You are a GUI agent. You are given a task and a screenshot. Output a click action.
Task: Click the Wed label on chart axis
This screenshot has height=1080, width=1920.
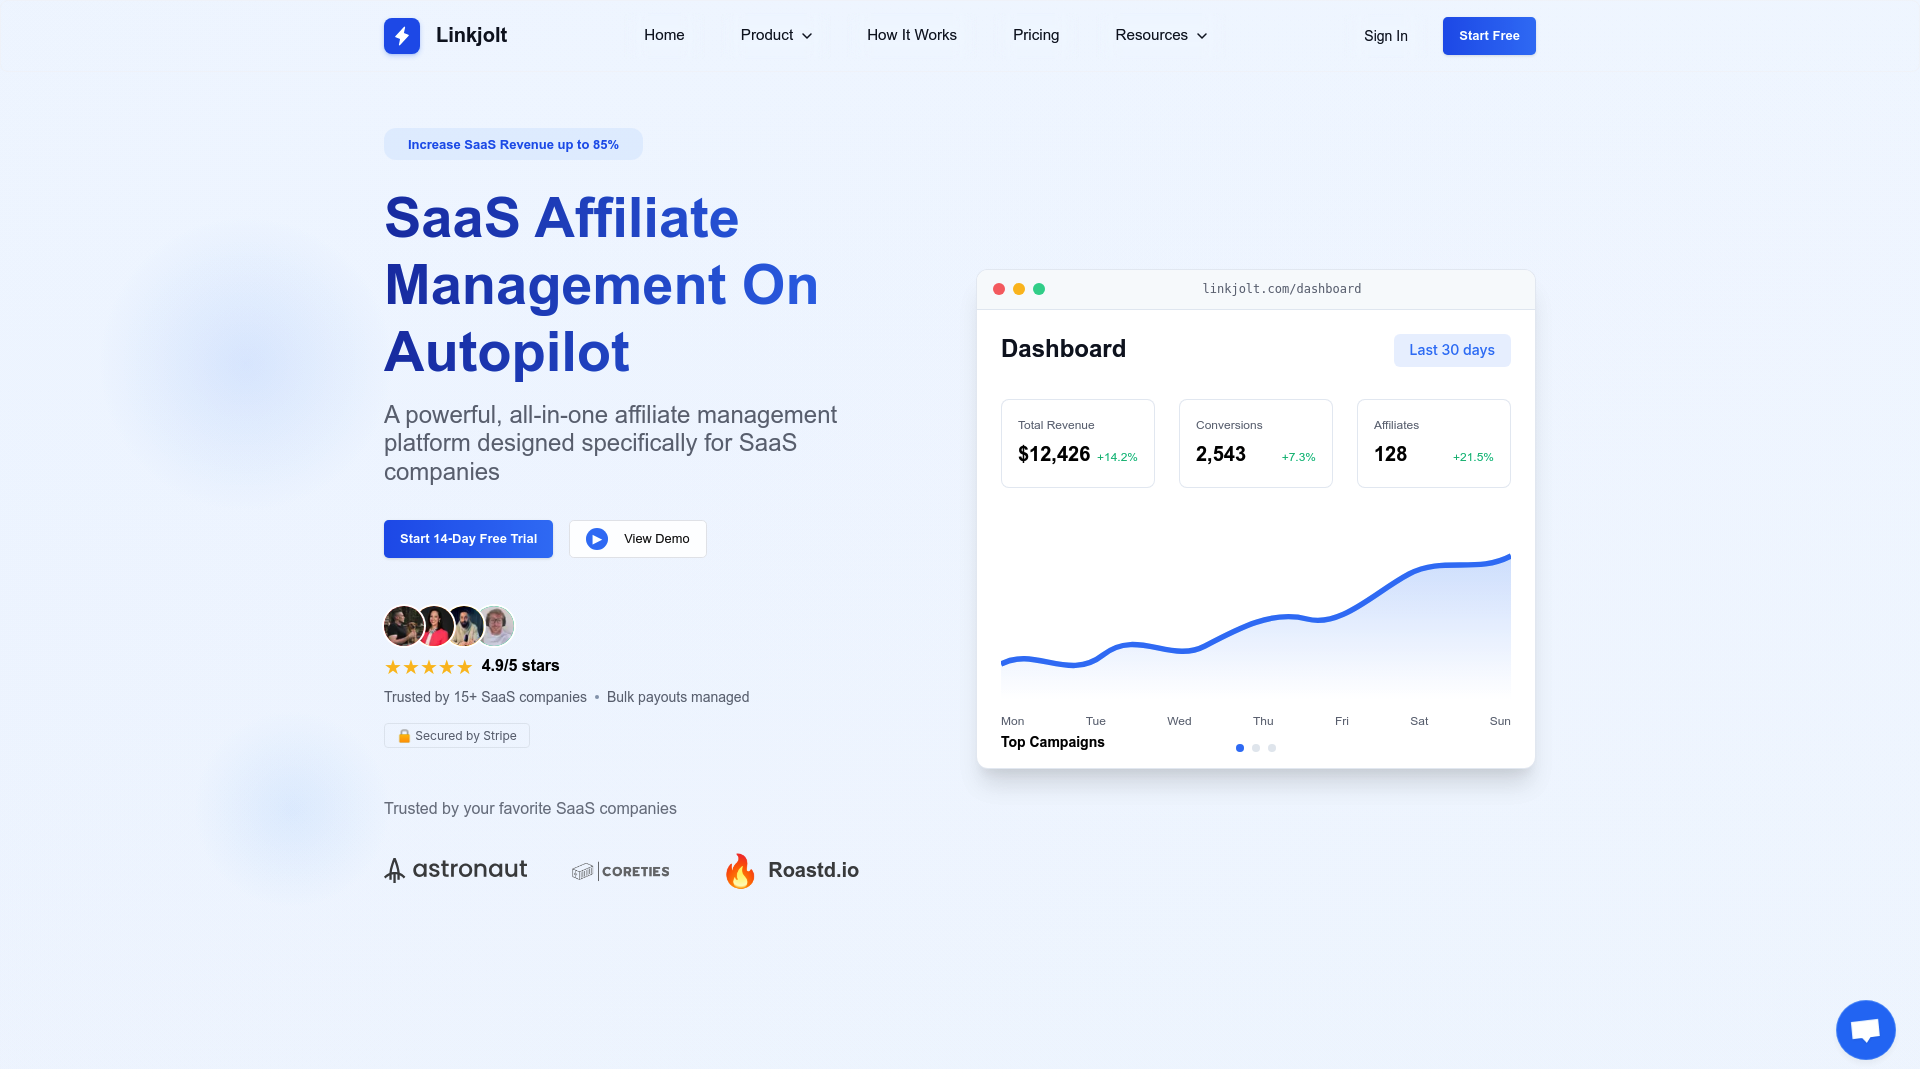(1179, 721)
